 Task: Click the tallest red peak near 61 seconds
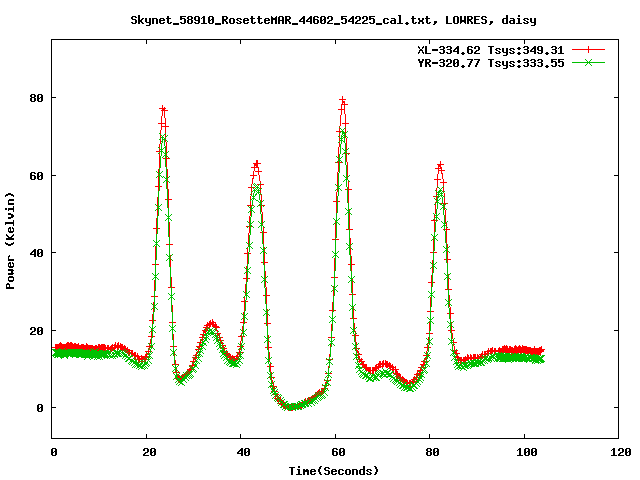343,100
